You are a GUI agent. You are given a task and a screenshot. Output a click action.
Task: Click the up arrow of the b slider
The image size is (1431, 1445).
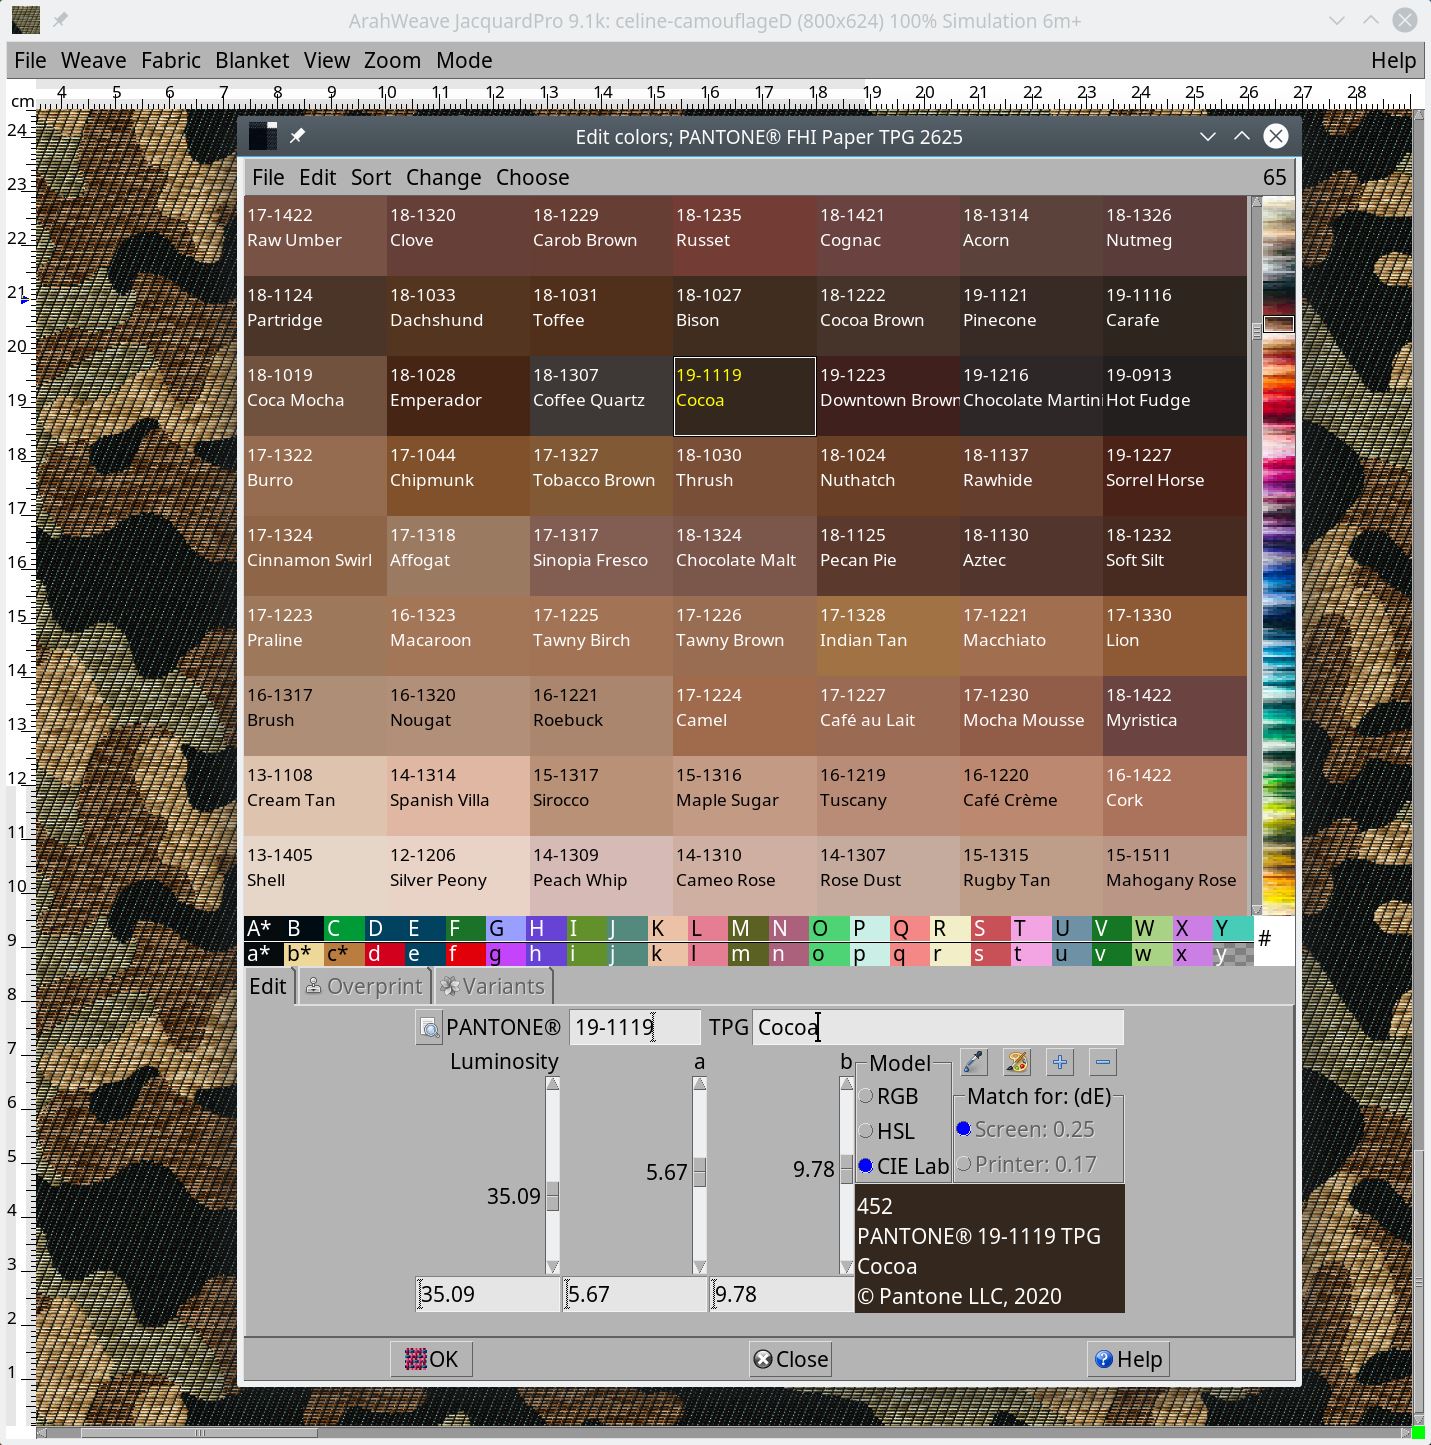pyautogui.click(x=846, y=1084)
